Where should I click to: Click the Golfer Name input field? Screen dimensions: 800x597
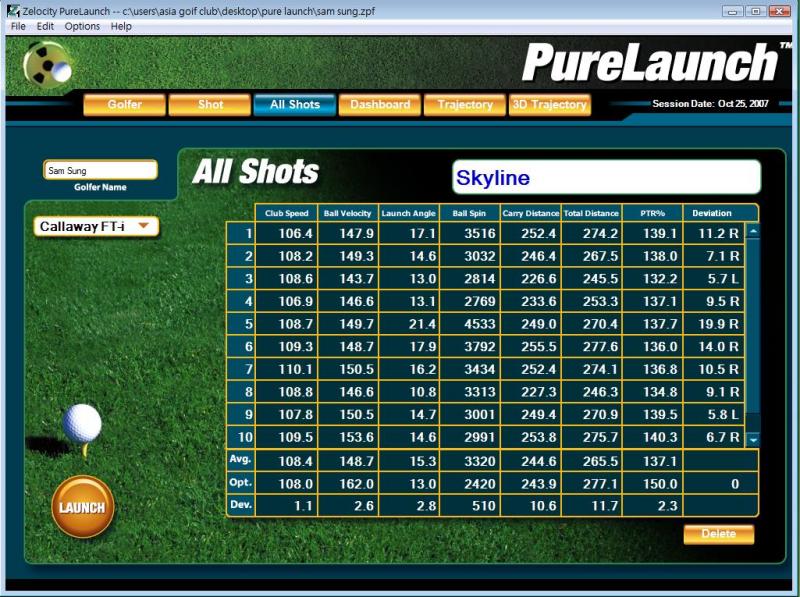tap(100, 171)
